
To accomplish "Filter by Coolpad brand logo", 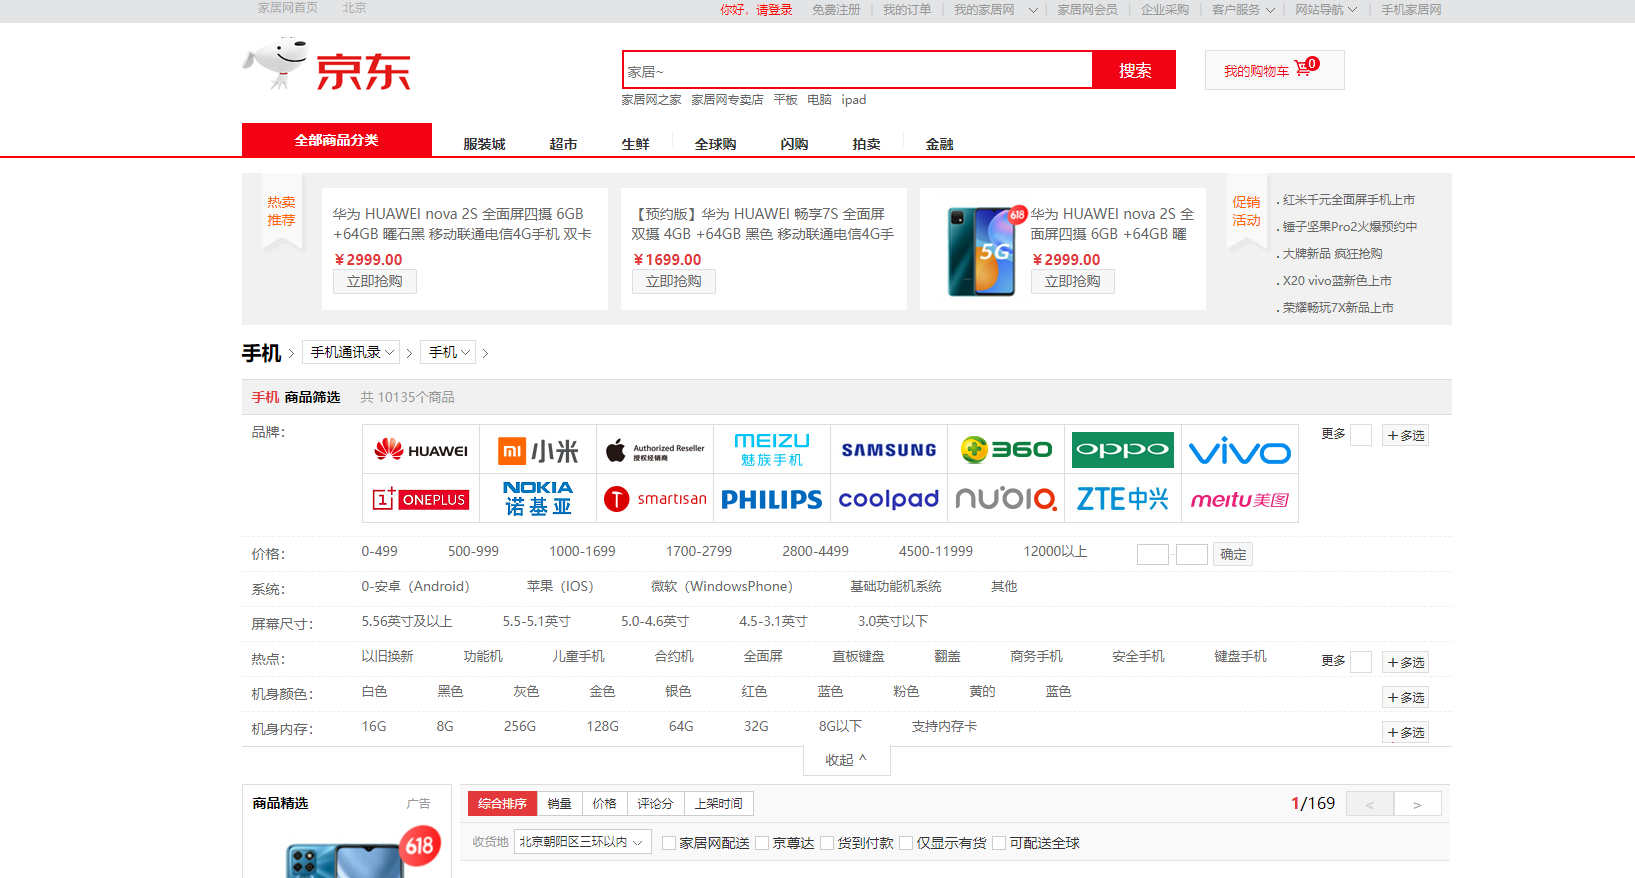I will [x=889, y=499].
